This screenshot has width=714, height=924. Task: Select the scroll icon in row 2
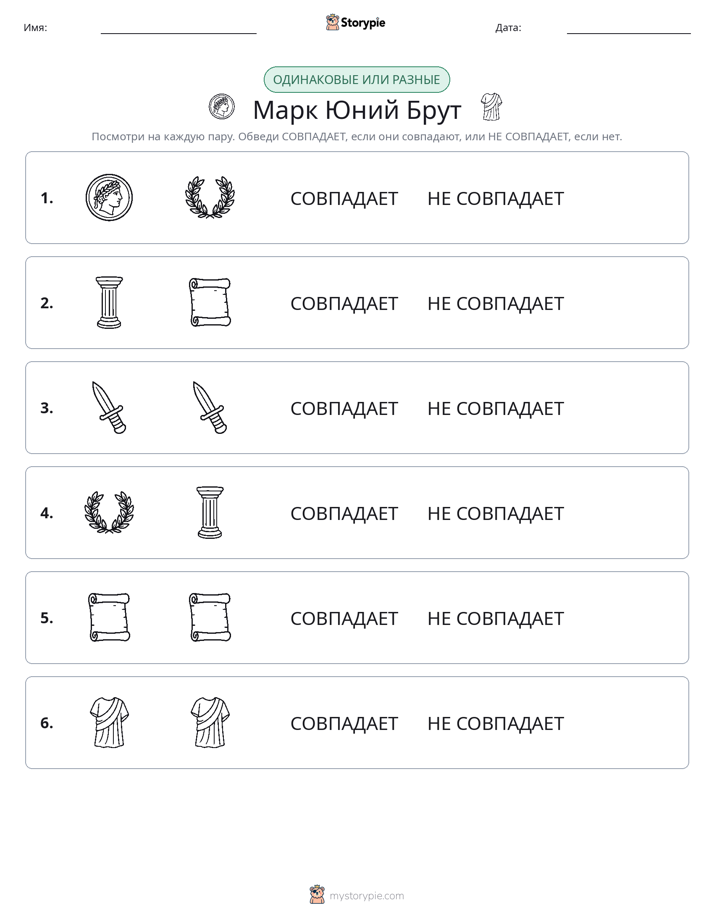click(x=210, y=302)
